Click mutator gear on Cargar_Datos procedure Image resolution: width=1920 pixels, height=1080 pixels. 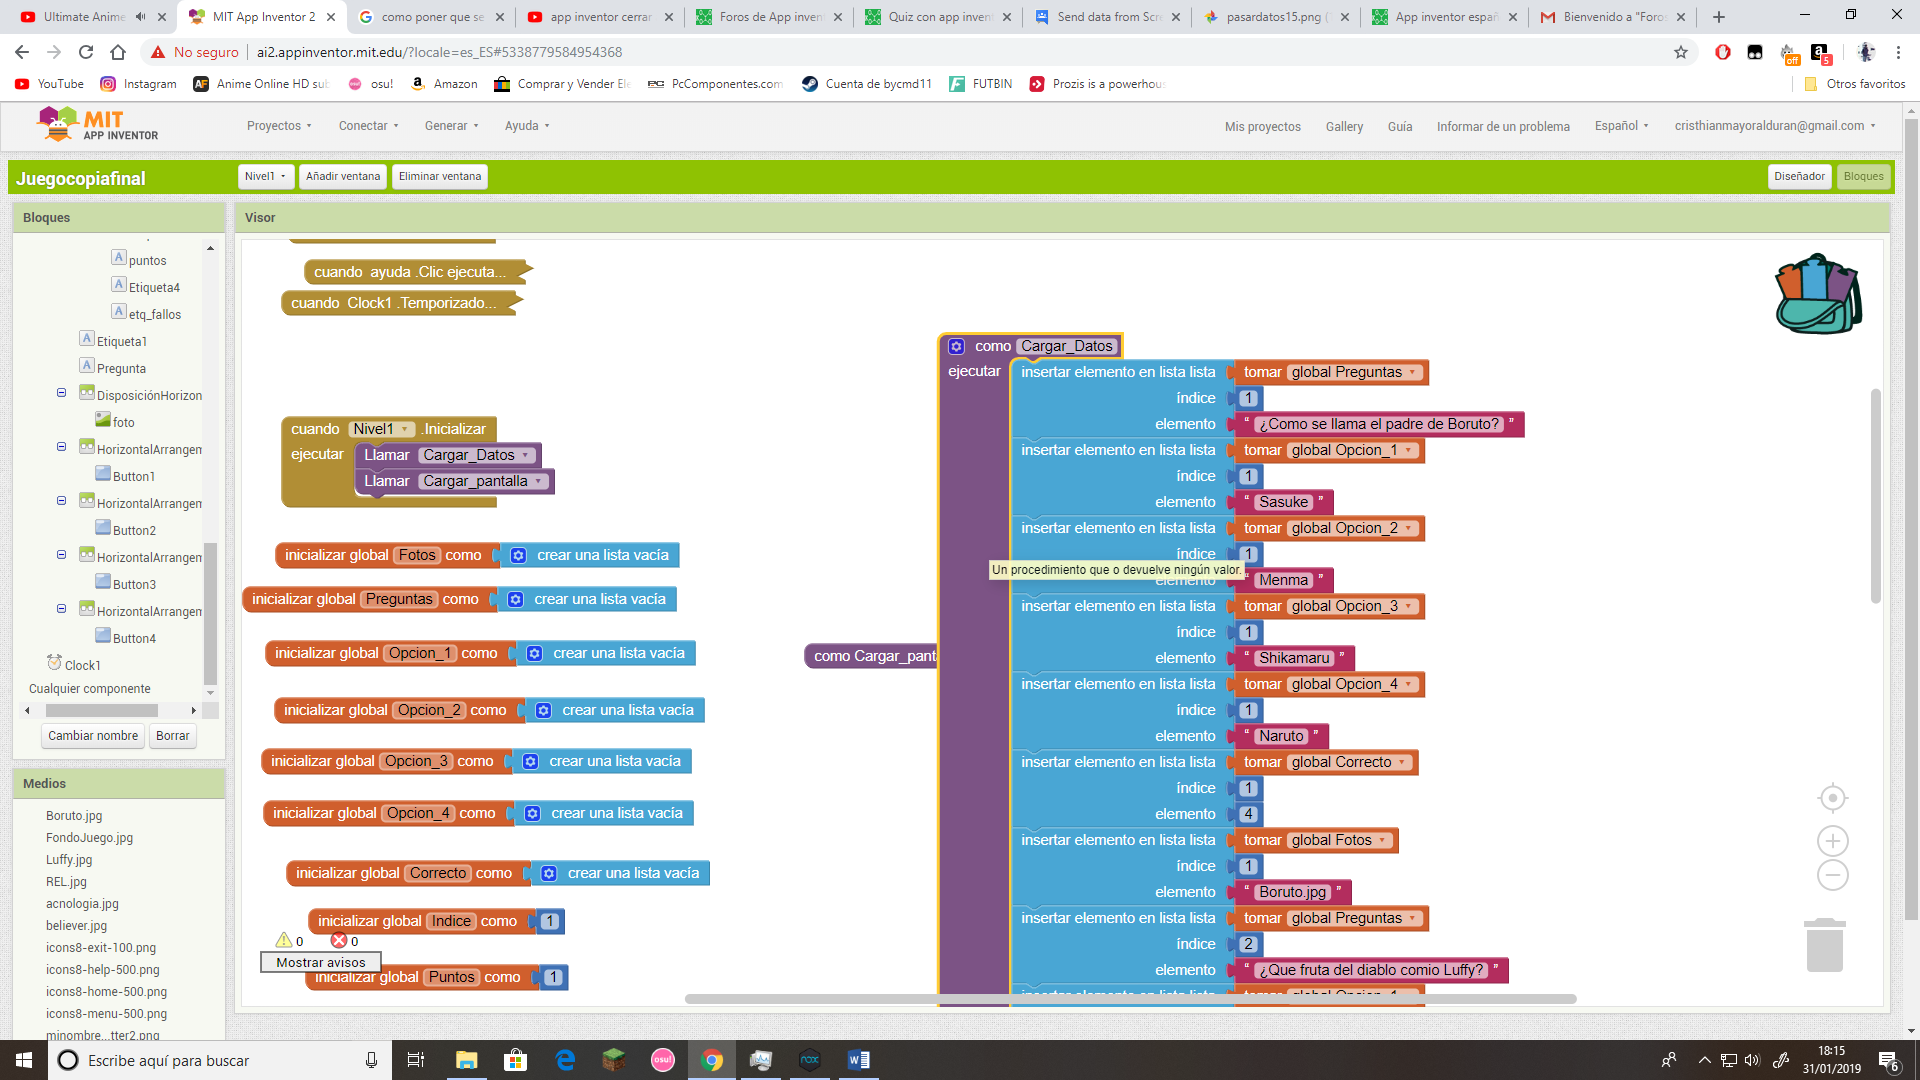(x=956, y=346)
